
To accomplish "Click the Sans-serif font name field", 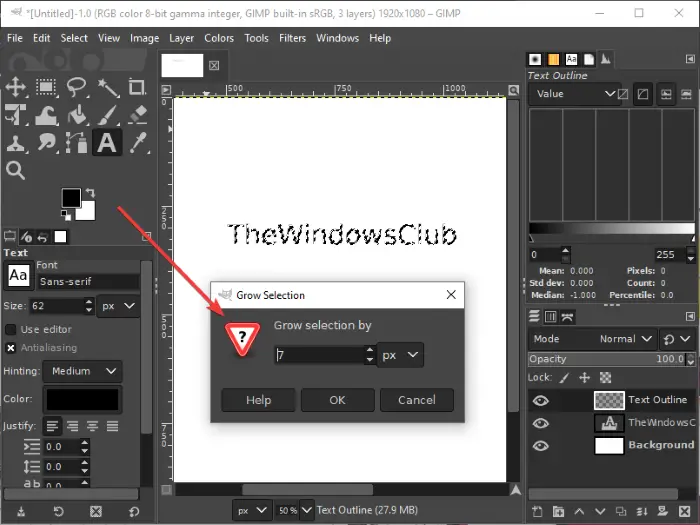I will click(x=88, y=282).
